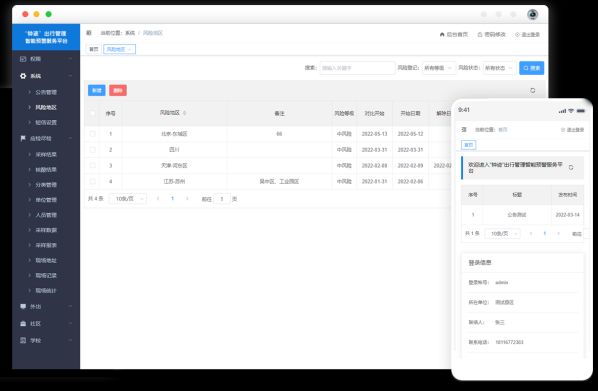598x391 pixels.
Task: Click page number 1 in the desktop pagination
Action: (x=172, y=199)
